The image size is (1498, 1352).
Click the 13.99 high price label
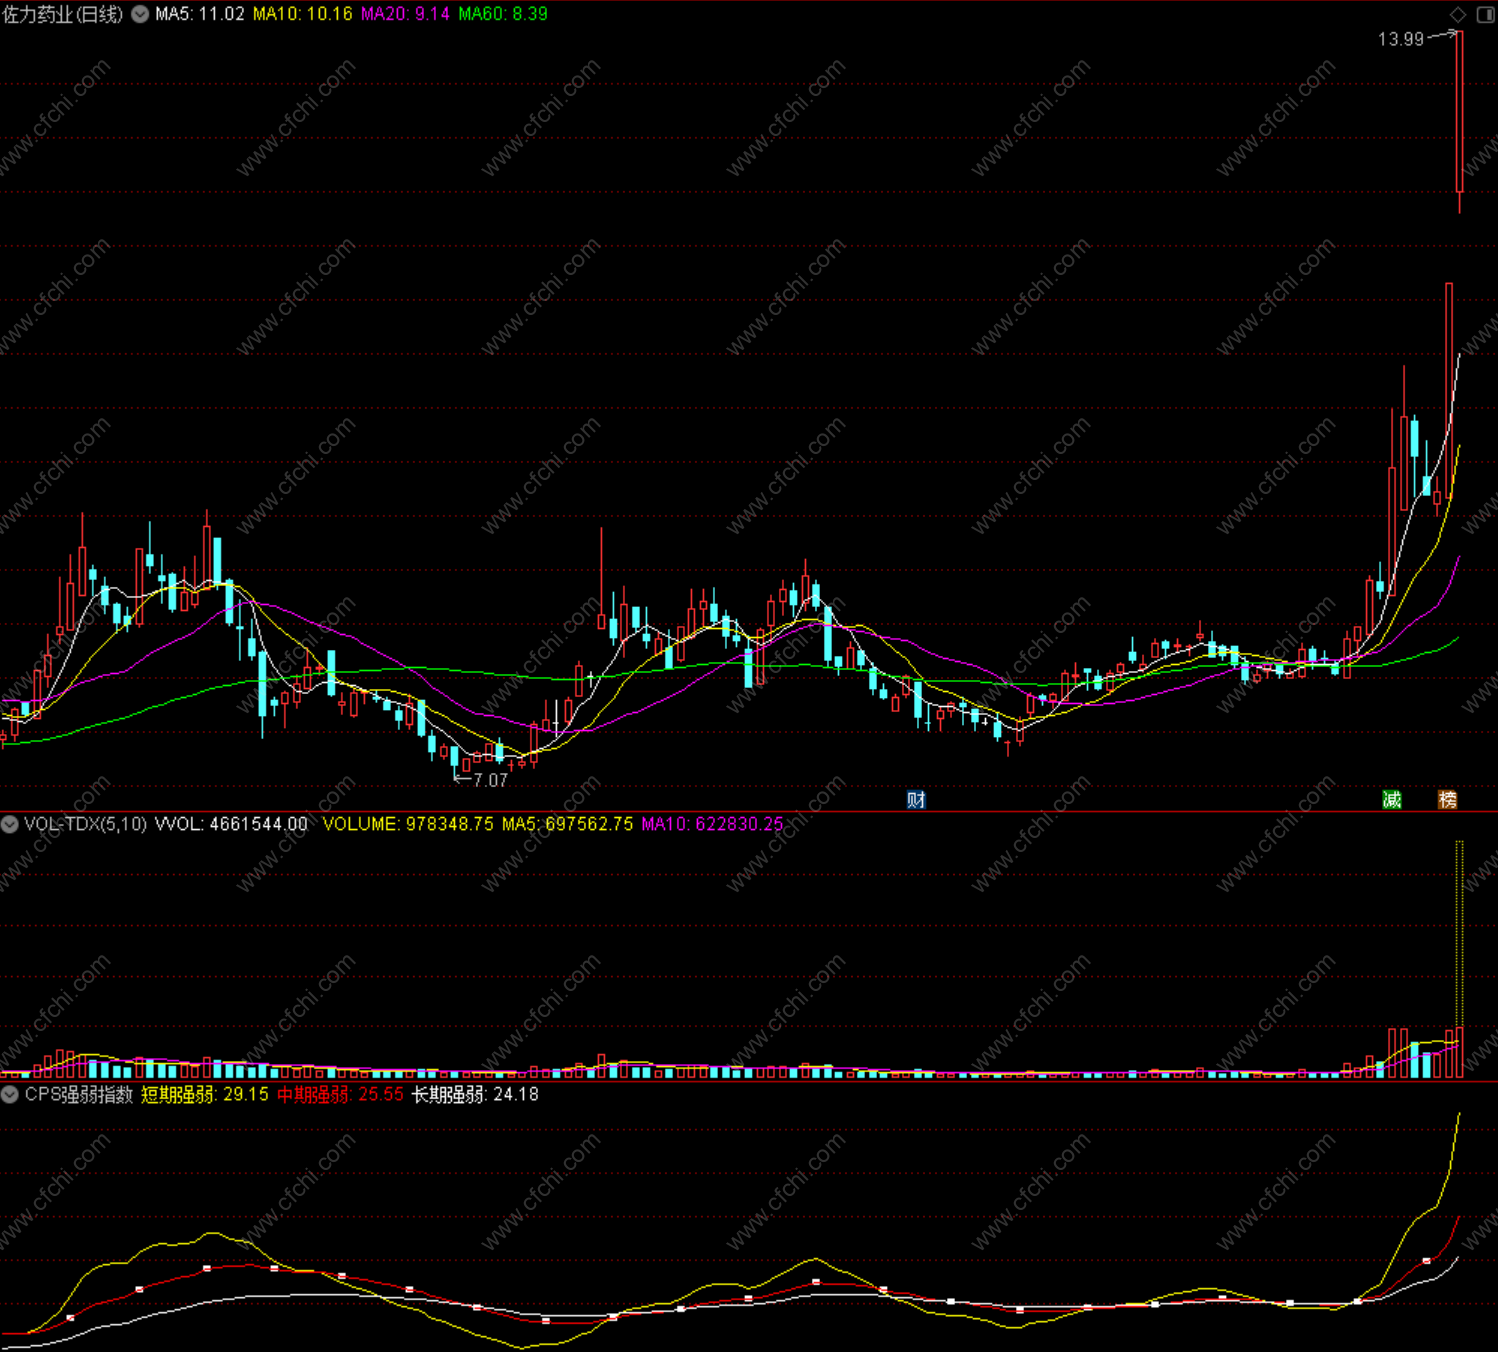[1401, 39]
